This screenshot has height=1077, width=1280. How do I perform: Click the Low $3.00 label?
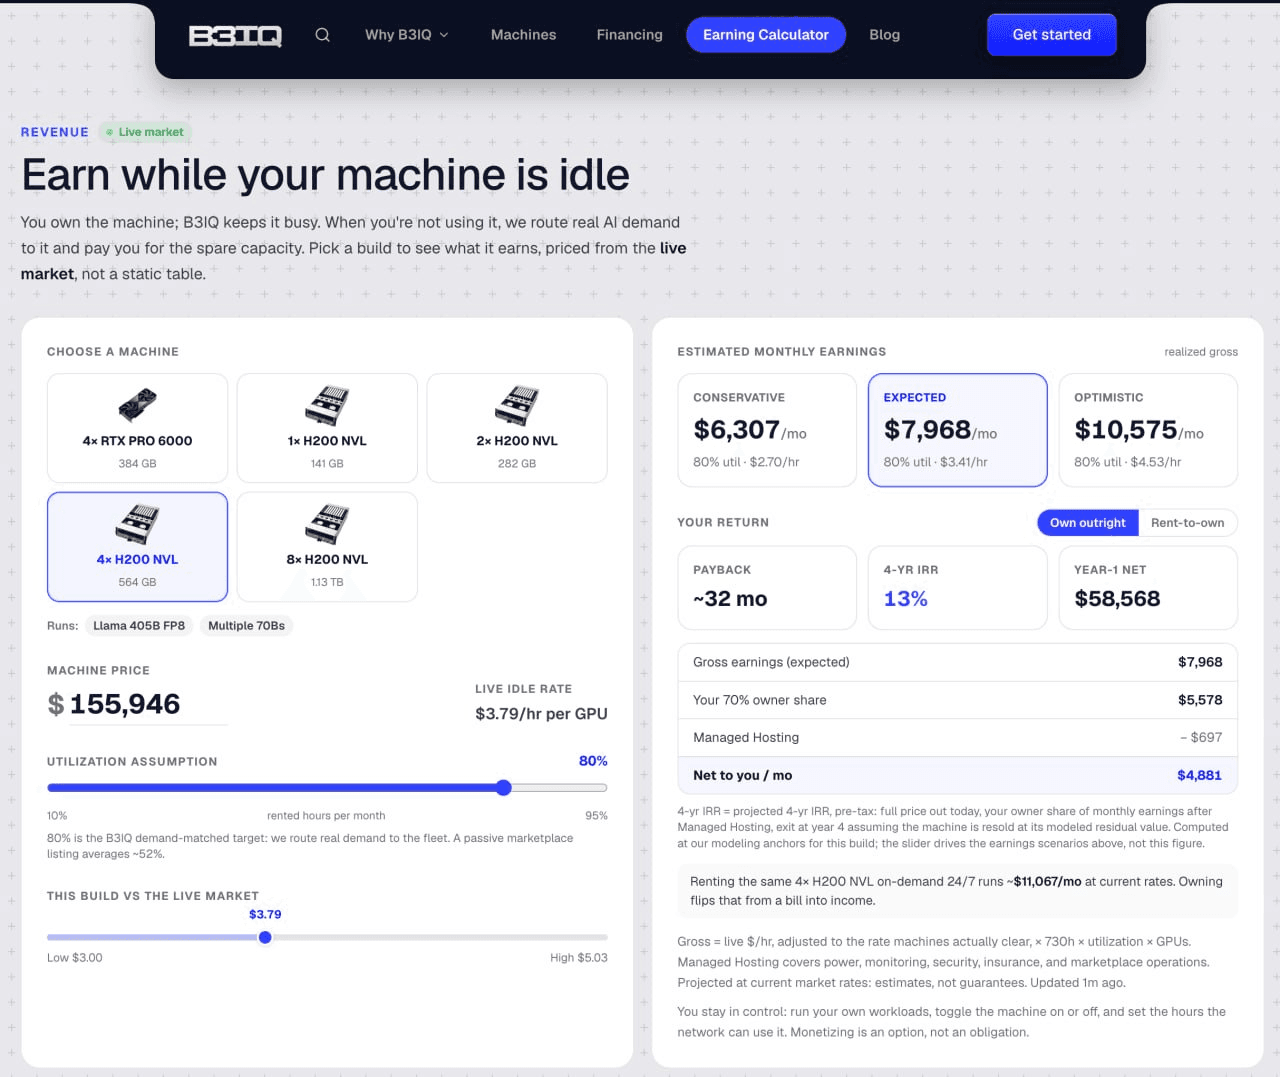tap(75, 958)
